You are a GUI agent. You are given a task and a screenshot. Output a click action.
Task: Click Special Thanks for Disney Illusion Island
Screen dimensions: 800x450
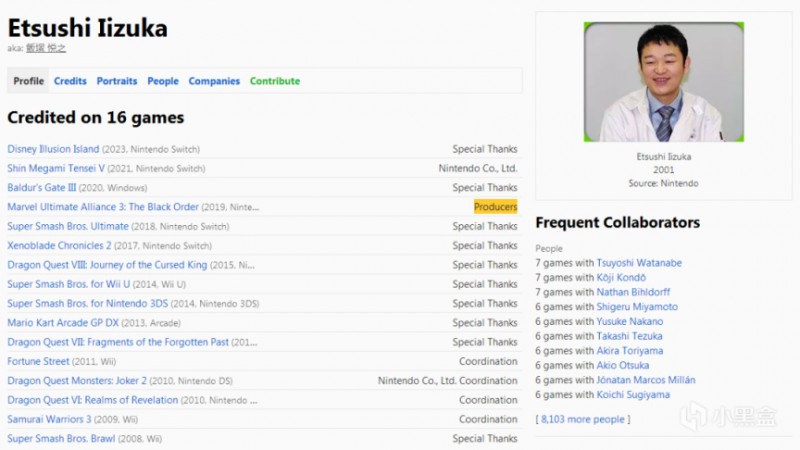point(485,149)
